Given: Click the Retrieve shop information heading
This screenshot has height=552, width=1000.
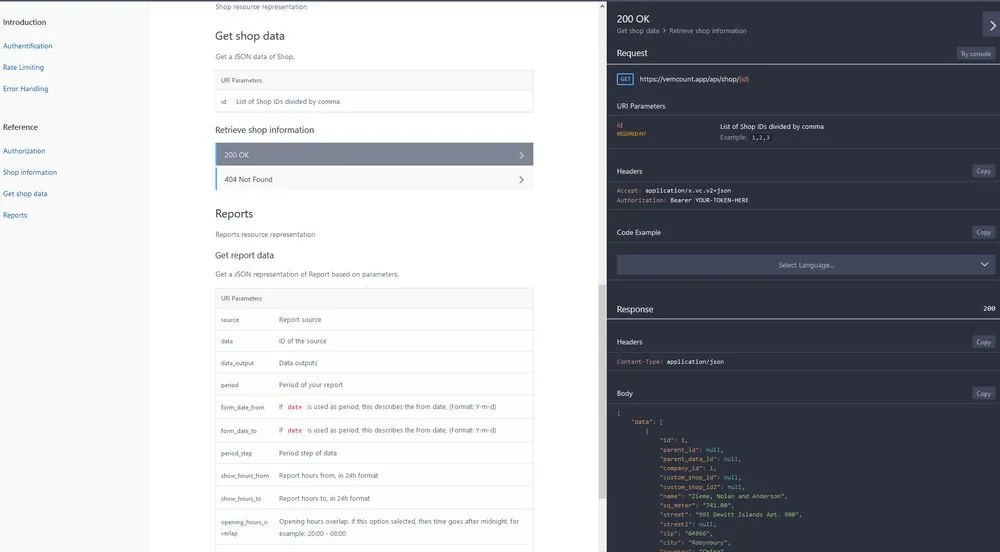Looking at the screenshot, I should coord(265,130).
